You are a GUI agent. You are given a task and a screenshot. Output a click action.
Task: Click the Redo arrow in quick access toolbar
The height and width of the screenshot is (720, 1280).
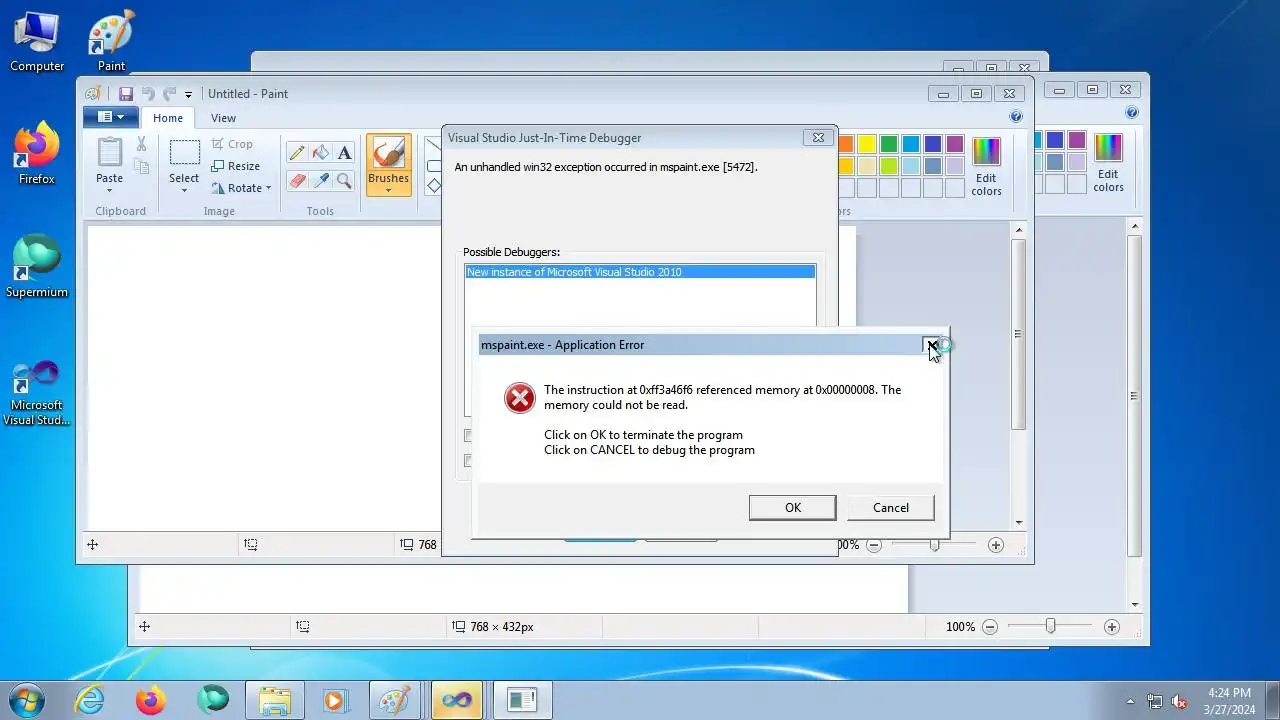(x=170, y=94)
